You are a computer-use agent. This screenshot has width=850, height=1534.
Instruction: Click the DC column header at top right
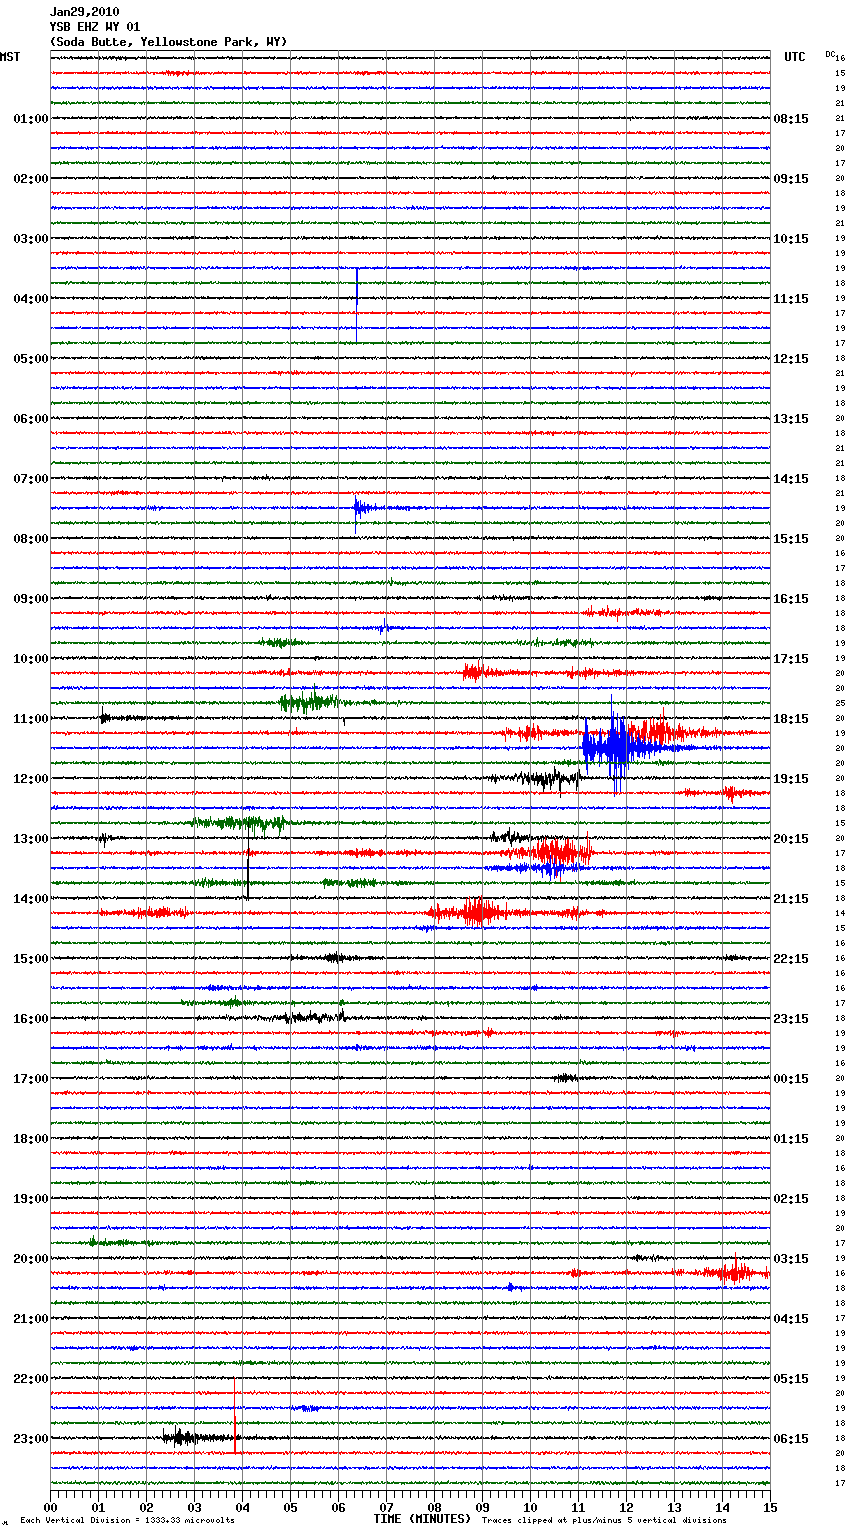click(x=830, y=54)
